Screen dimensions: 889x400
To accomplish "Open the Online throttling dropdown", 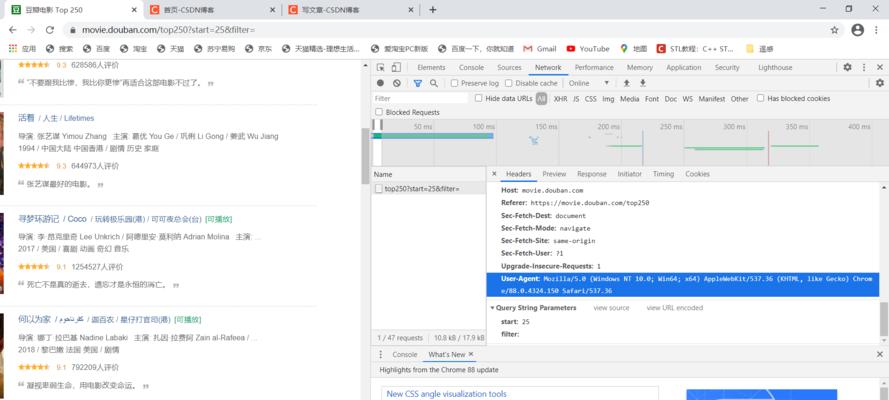I will pos(589,83).
